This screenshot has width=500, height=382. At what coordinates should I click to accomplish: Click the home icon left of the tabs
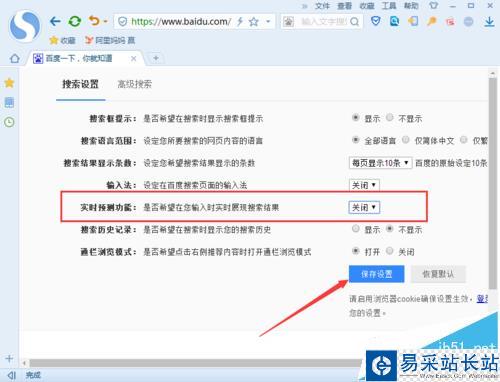click(15, 59)
